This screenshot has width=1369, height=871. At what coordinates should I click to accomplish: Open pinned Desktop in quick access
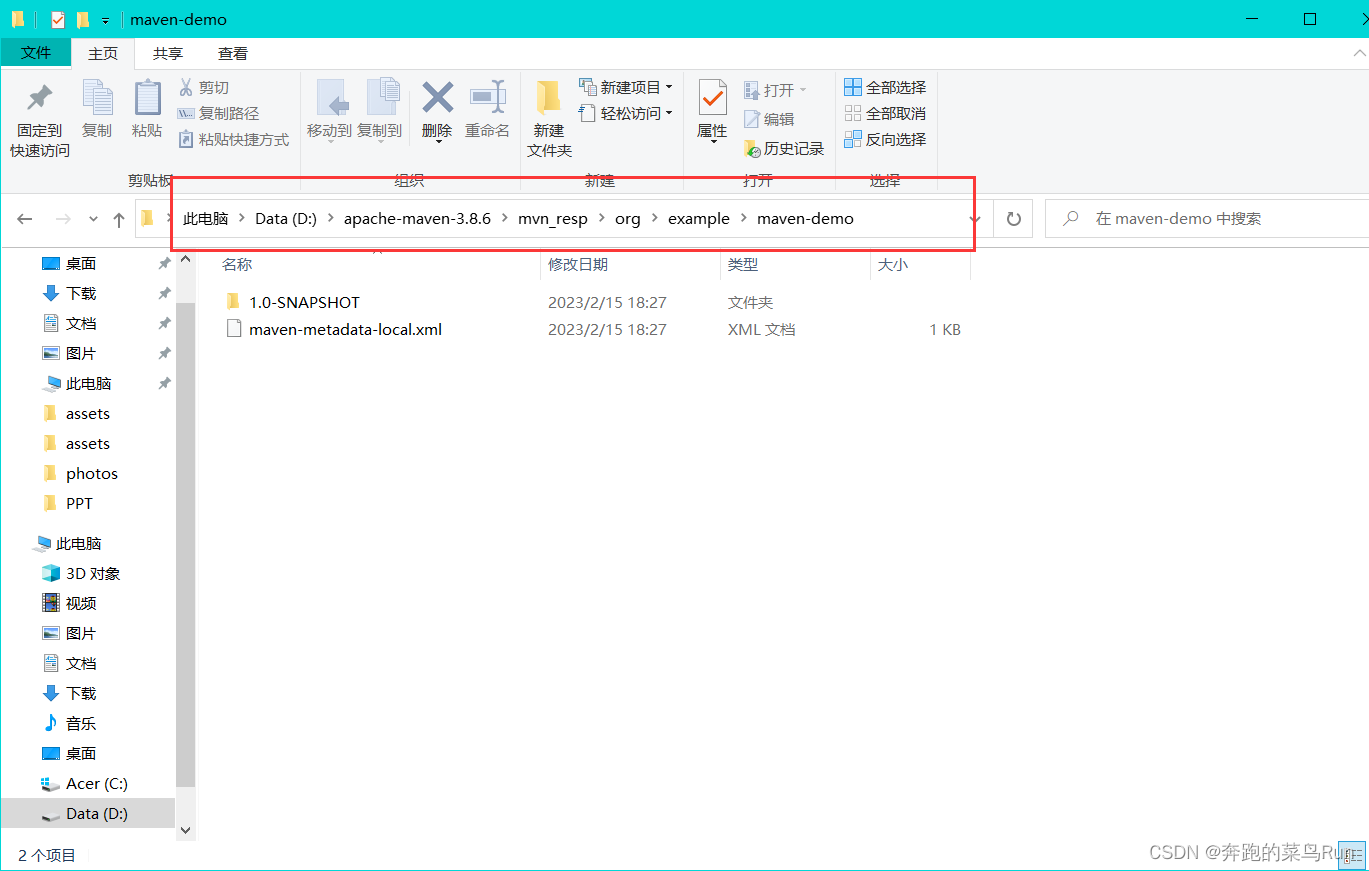click(x=81, y=264)
